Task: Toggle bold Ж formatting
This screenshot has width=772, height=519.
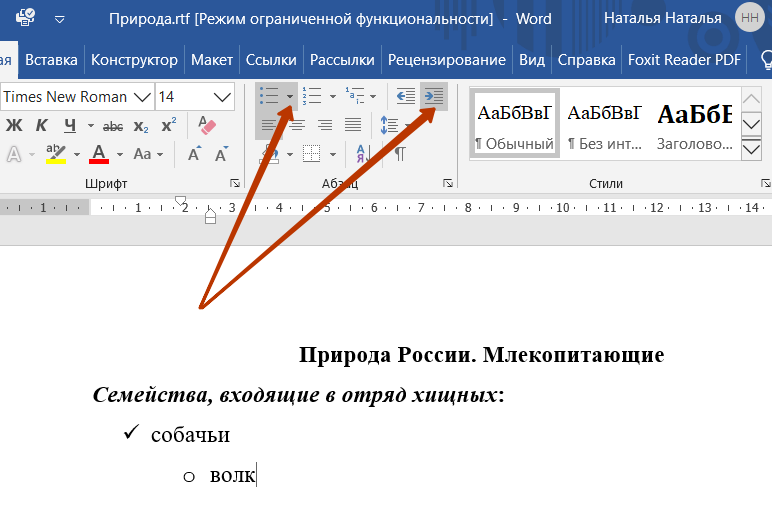Action: (14, 126)
